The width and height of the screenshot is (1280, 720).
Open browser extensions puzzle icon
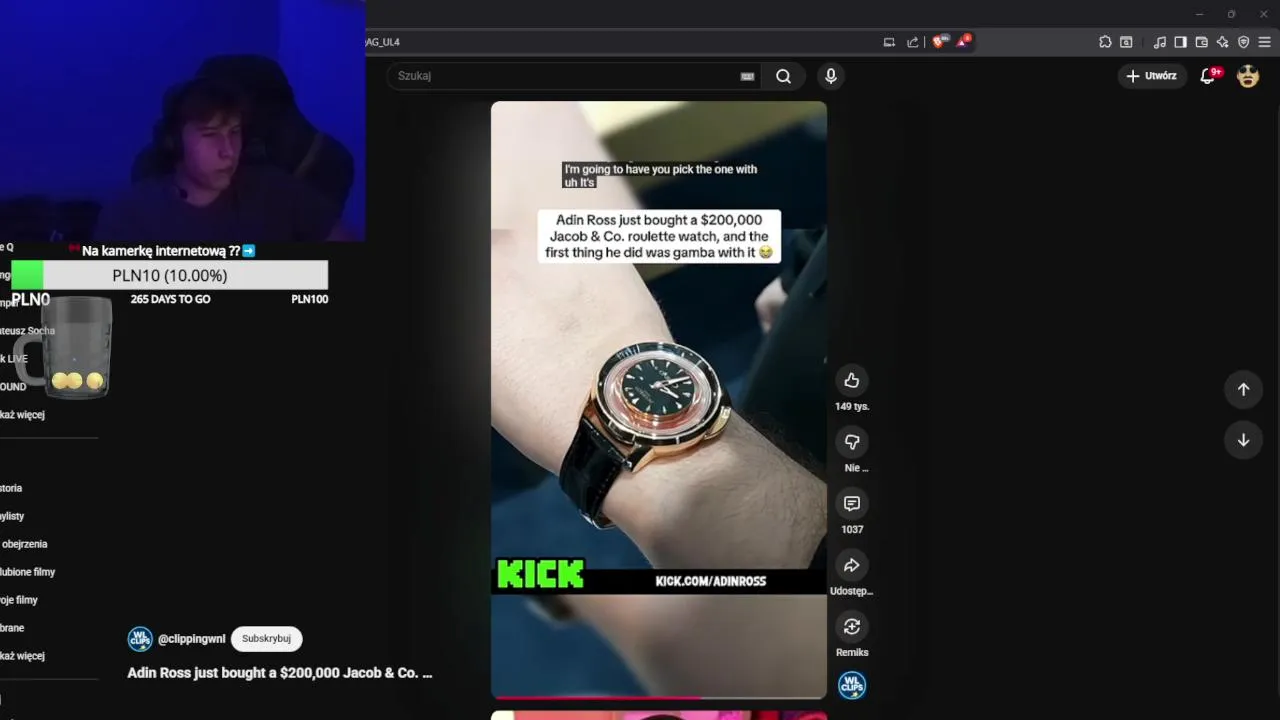[x=1105, y=42]
